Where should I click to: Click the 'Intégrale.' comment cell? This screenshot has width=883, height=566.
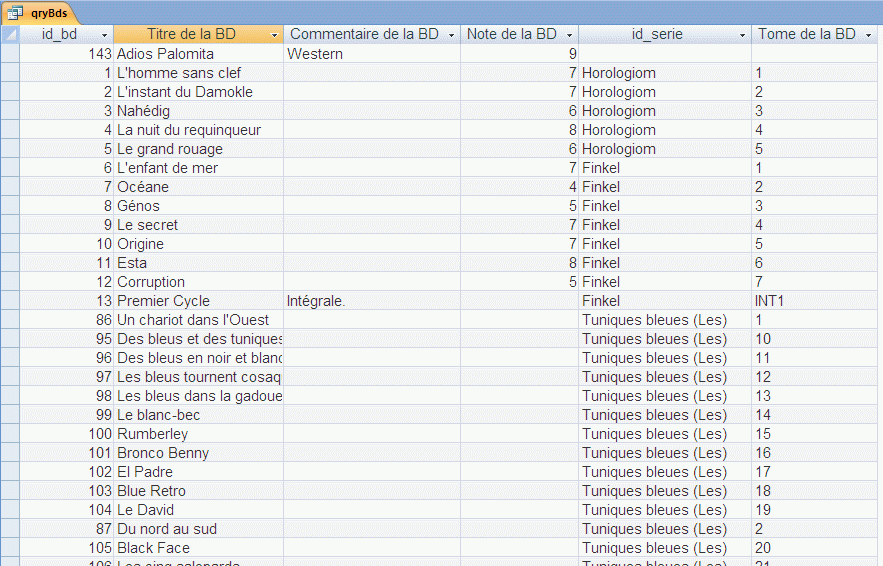tap(371, 301)
